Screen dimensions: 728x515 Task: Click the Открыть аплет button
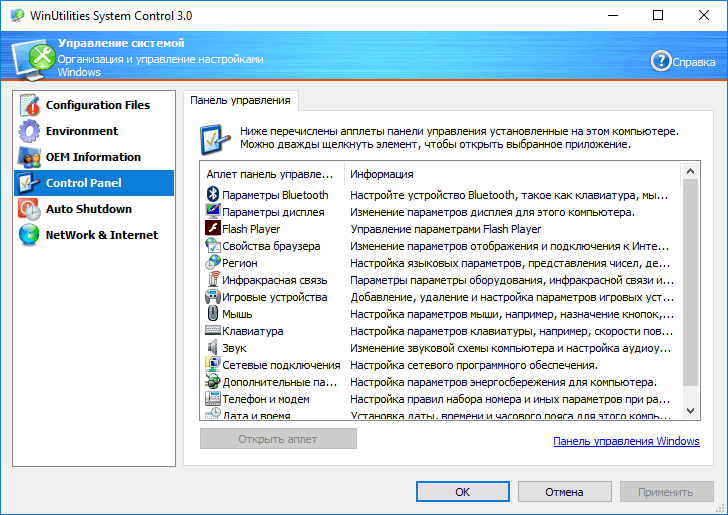coord(278,439)
